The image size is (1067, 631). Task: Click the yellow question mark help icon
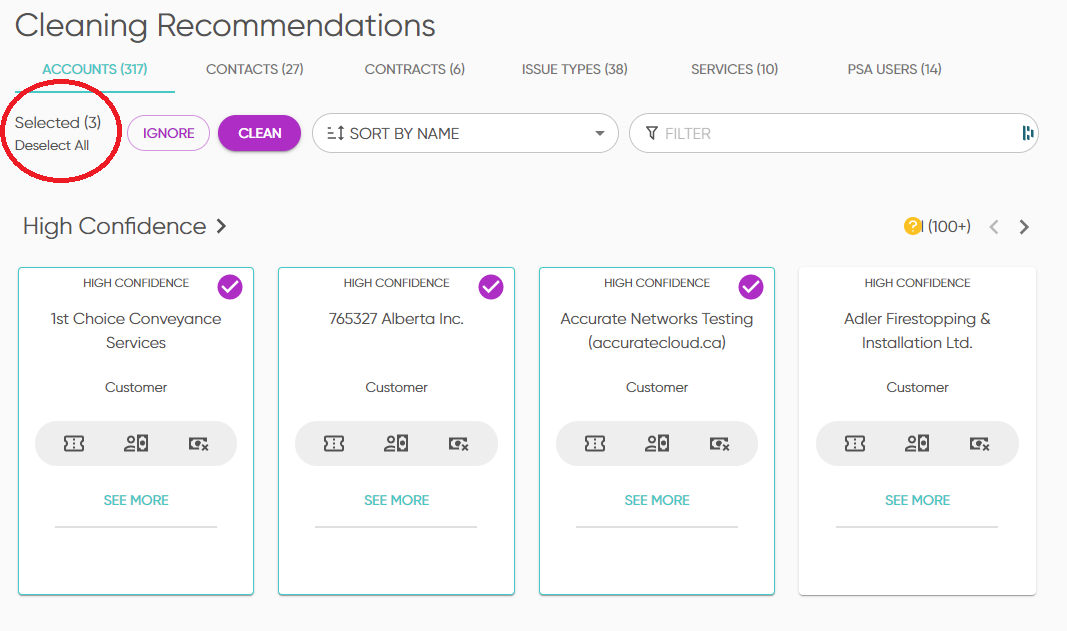[x=912, y=227]
